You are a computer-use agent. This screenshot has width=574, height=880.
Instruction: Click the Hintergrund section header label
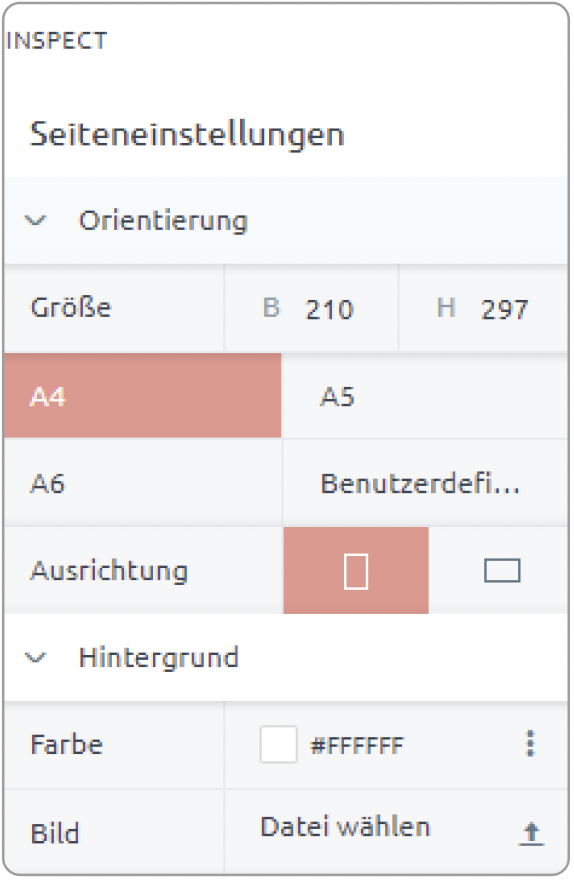tap(159, 658)
